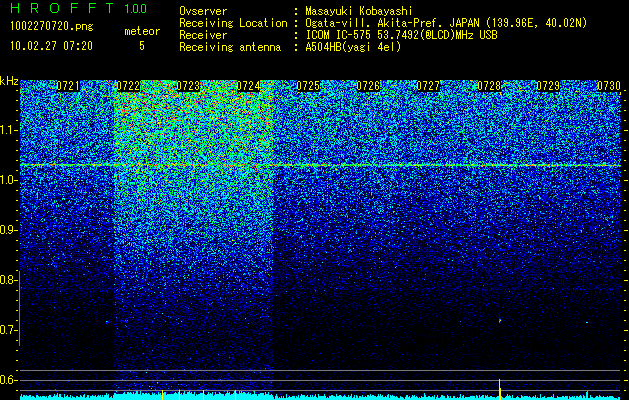
Task: Click the 0726 time label
Action: coord(368,86)
